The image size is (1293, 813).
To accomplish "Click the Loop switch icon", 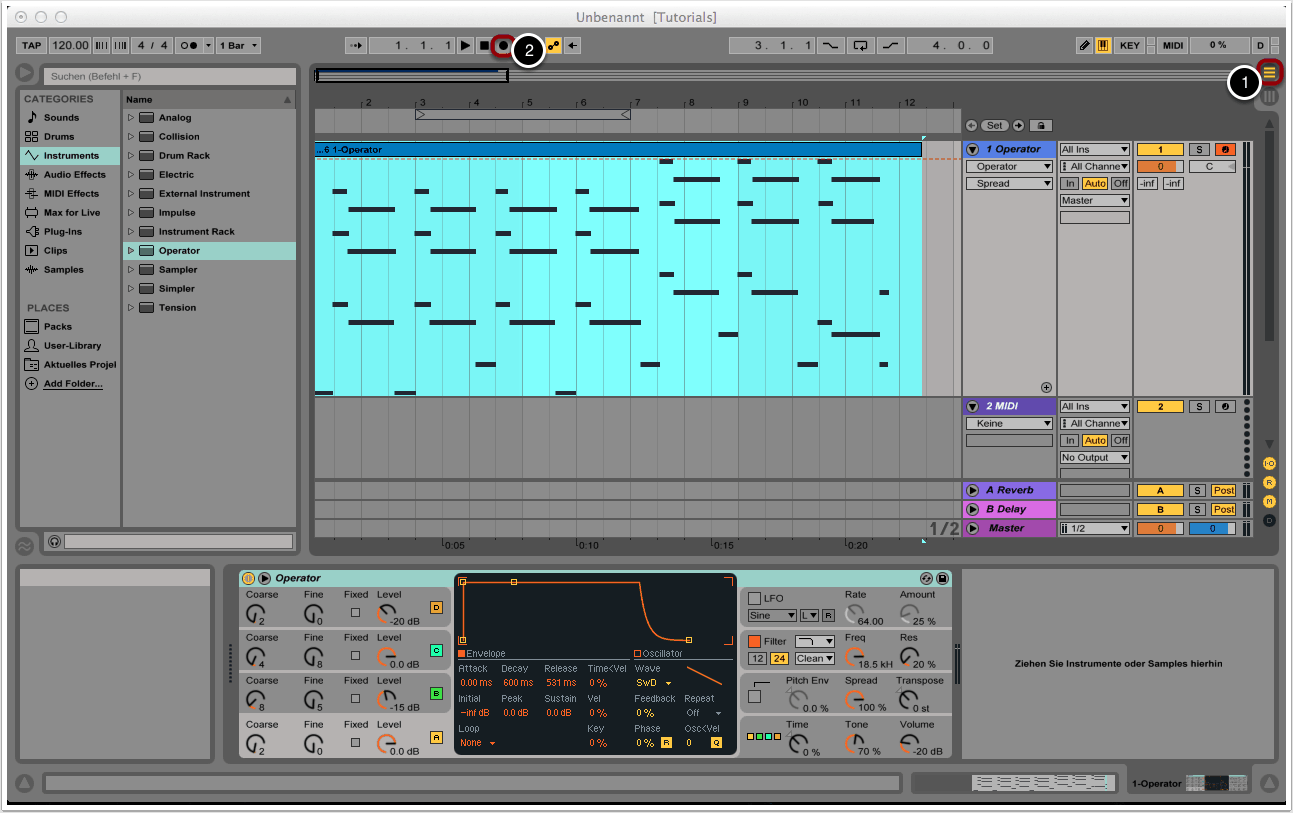I will tap(860, 46).
